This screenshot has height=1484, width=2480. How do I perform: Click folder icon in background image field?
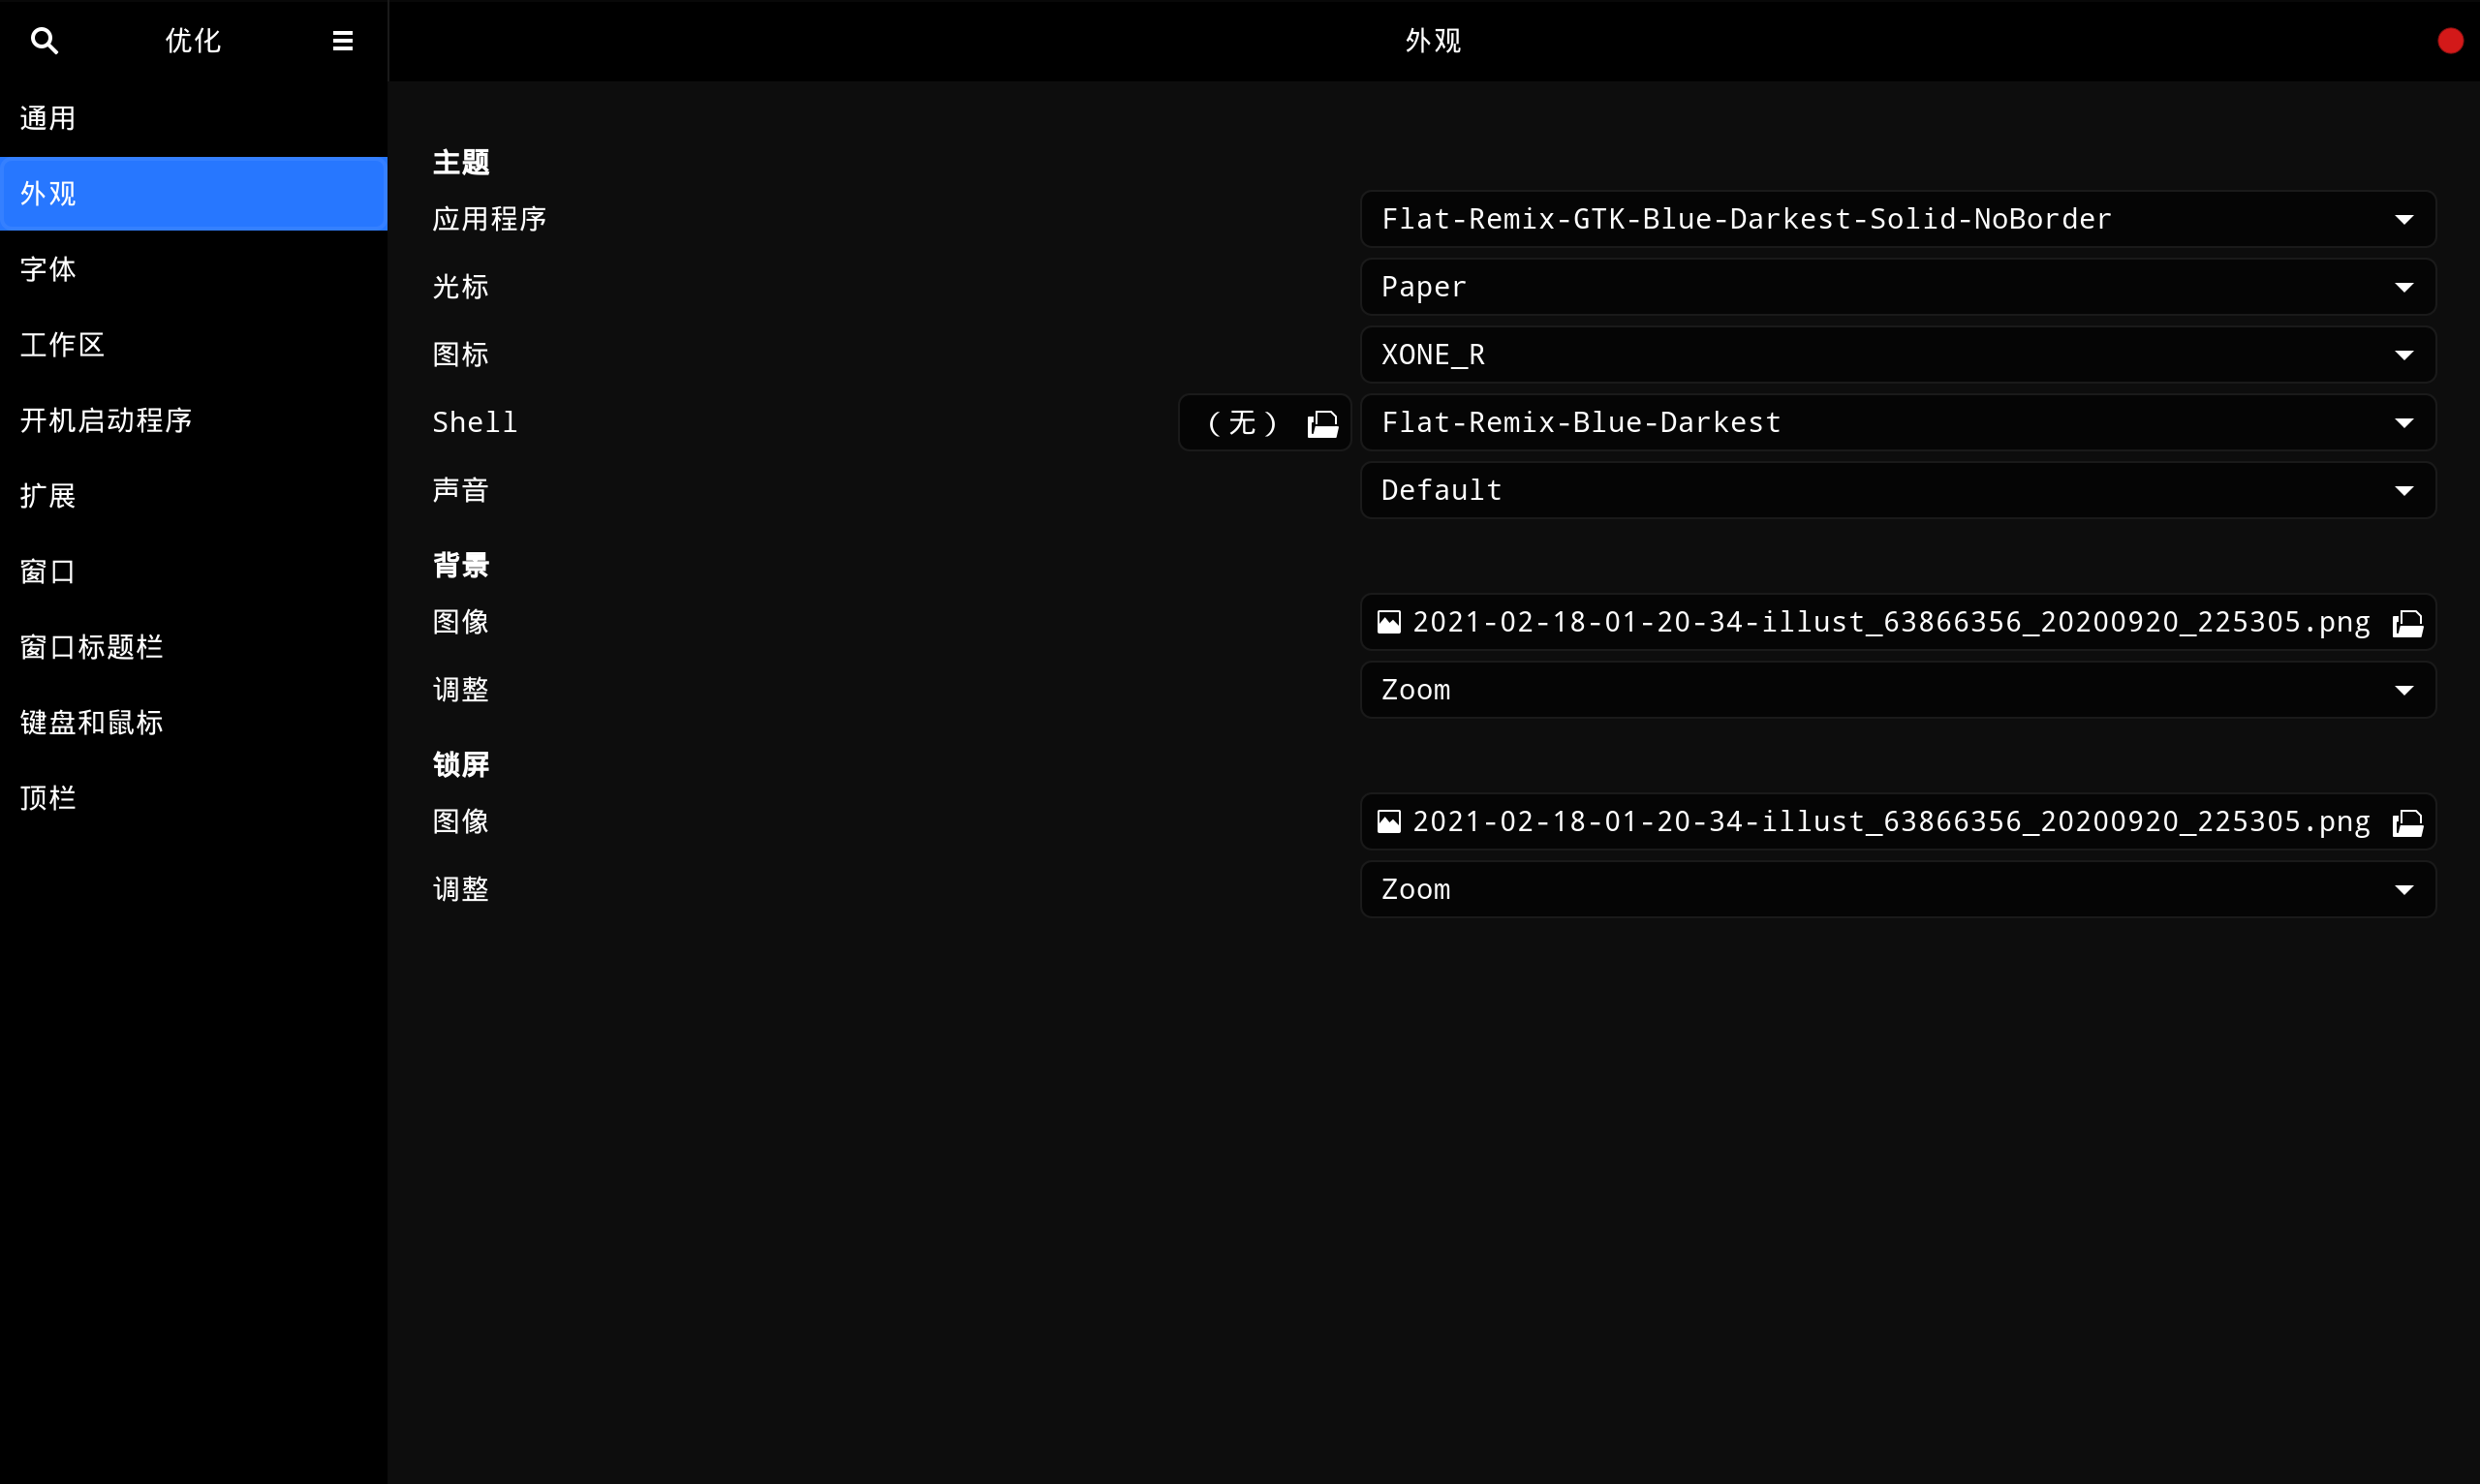pyautogui.click(x=2407, y=623)
